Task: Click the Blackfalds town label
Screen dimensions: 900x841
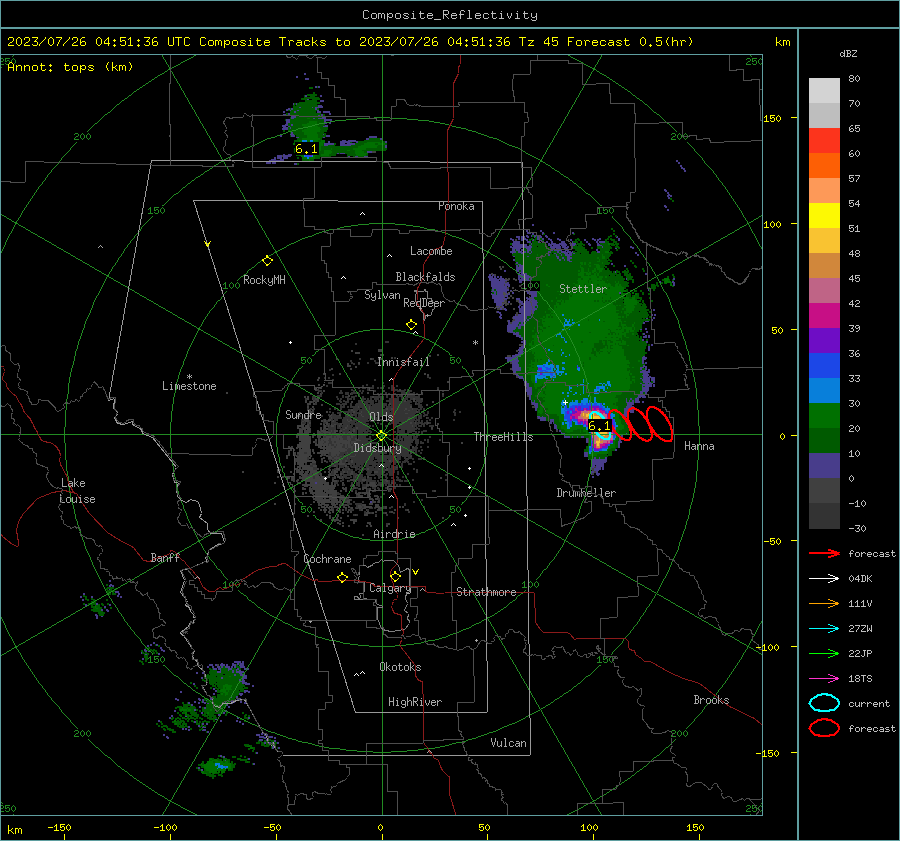Action: pos(425,277)
